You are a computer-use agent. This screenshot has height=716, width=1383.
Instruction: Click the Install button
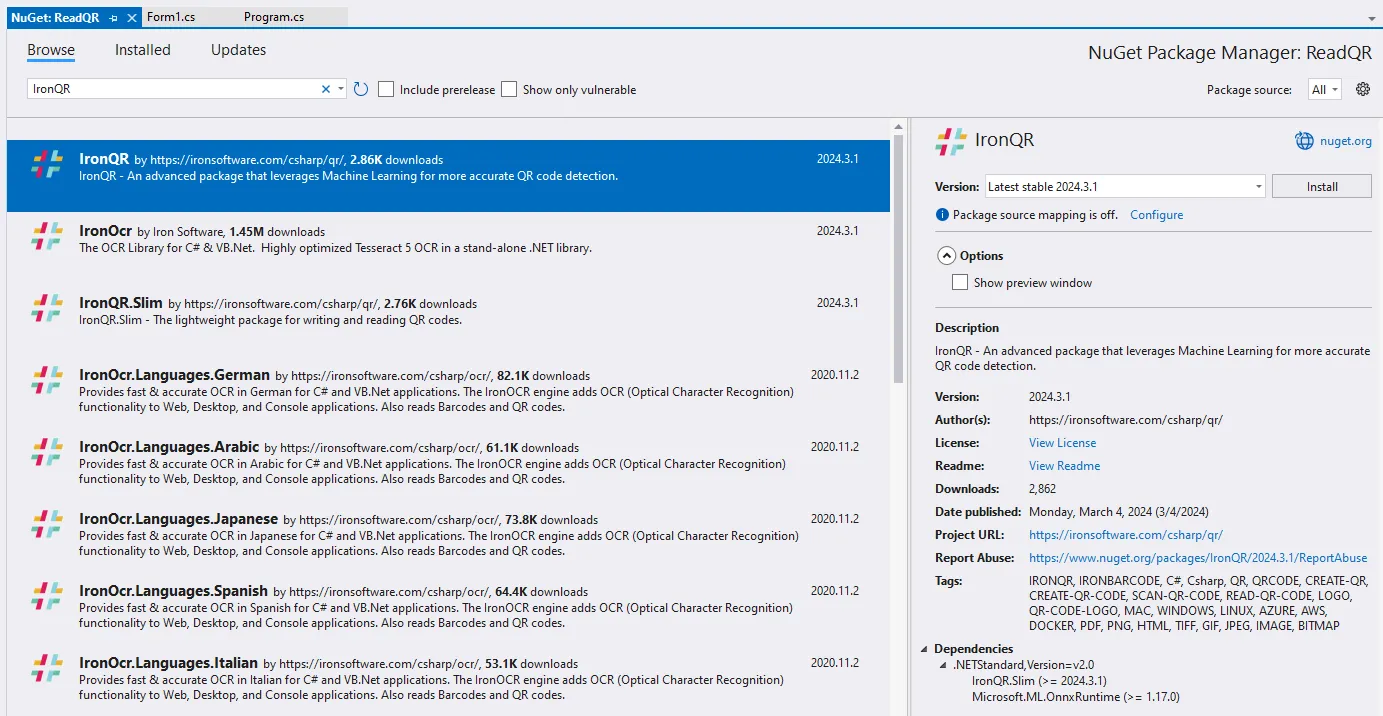pyautogui.click(x=1322, y=187)
